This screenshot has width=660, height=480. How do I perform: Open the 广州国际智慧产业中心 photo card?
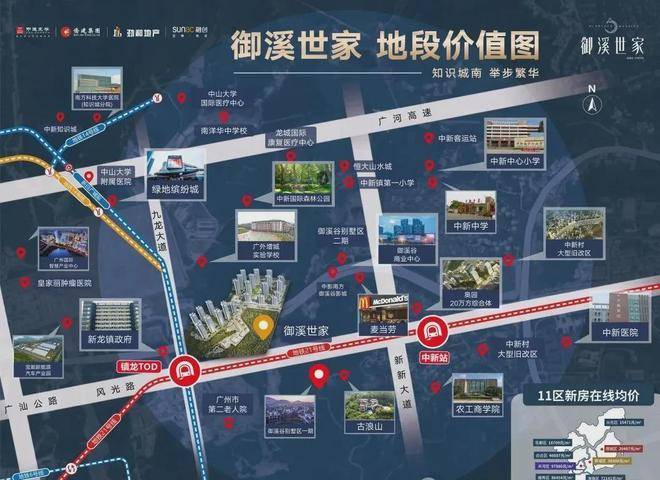coord(64,249)
